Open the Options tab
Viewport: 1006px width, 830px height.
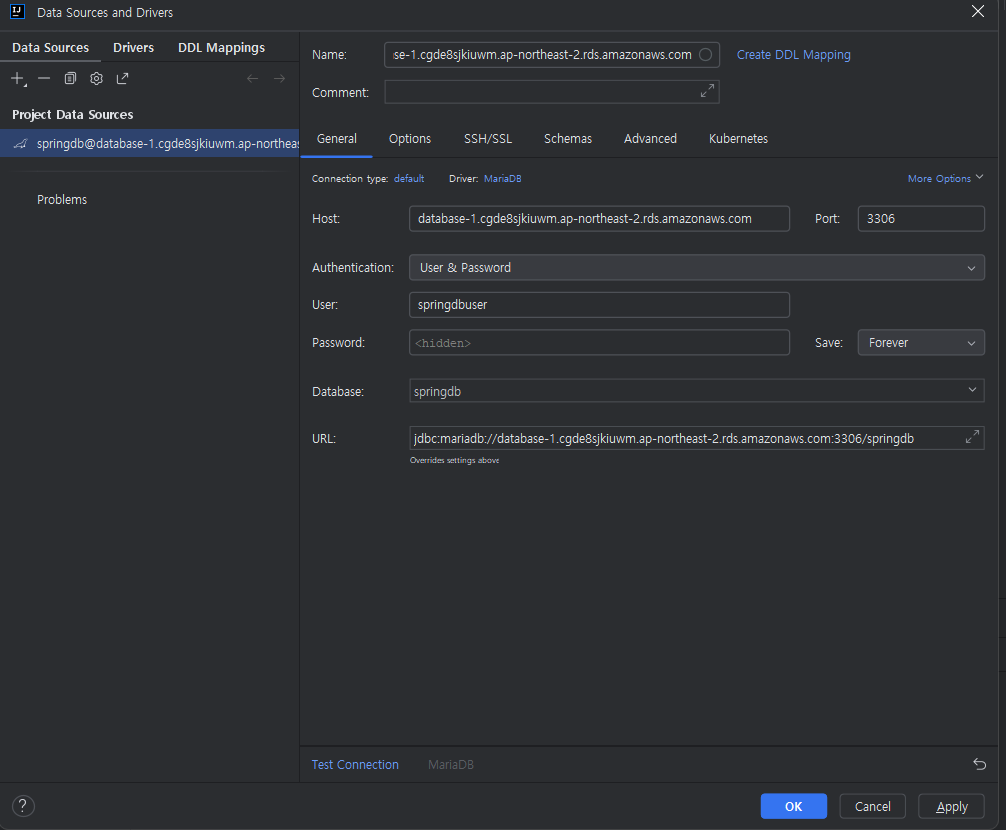pyautogui.click(x=410, y=139)
